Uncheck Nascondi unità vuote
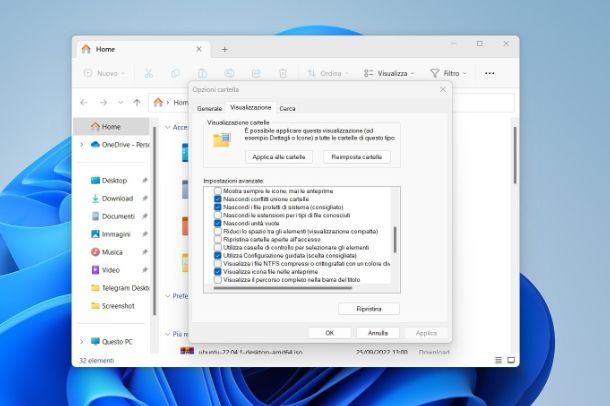 tap(218, 223)
